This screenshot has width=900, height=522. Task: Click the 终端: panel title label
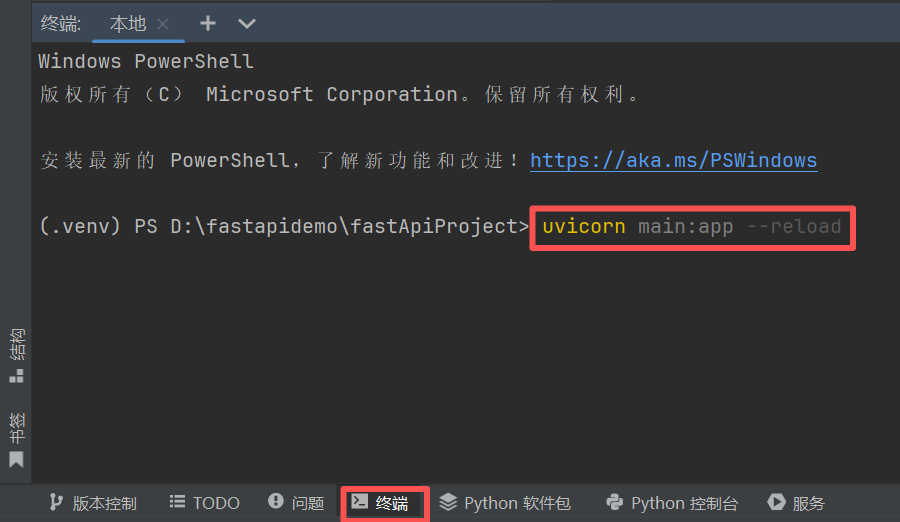pyautogui.click(x=61, y=24)
